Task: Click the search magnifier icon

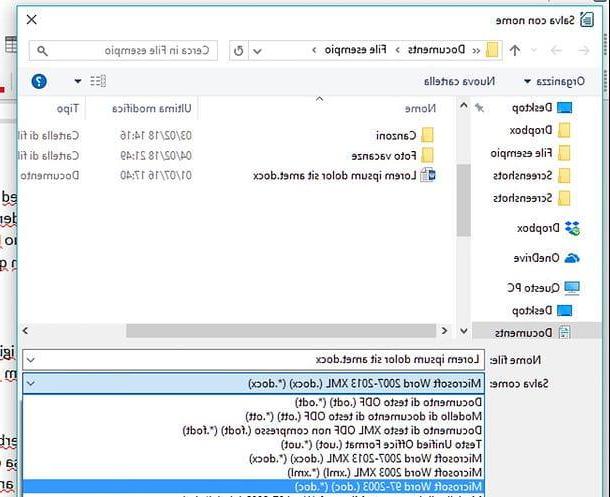Action: 42,51
